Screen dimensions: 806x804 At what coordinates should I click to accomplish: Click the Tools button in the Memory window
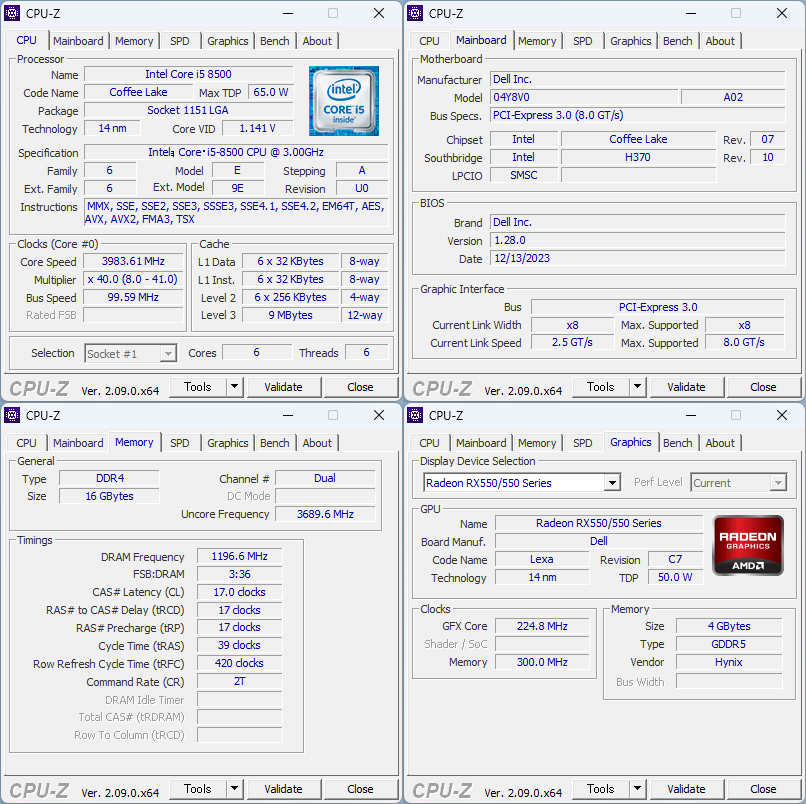(x=198, y=789)
